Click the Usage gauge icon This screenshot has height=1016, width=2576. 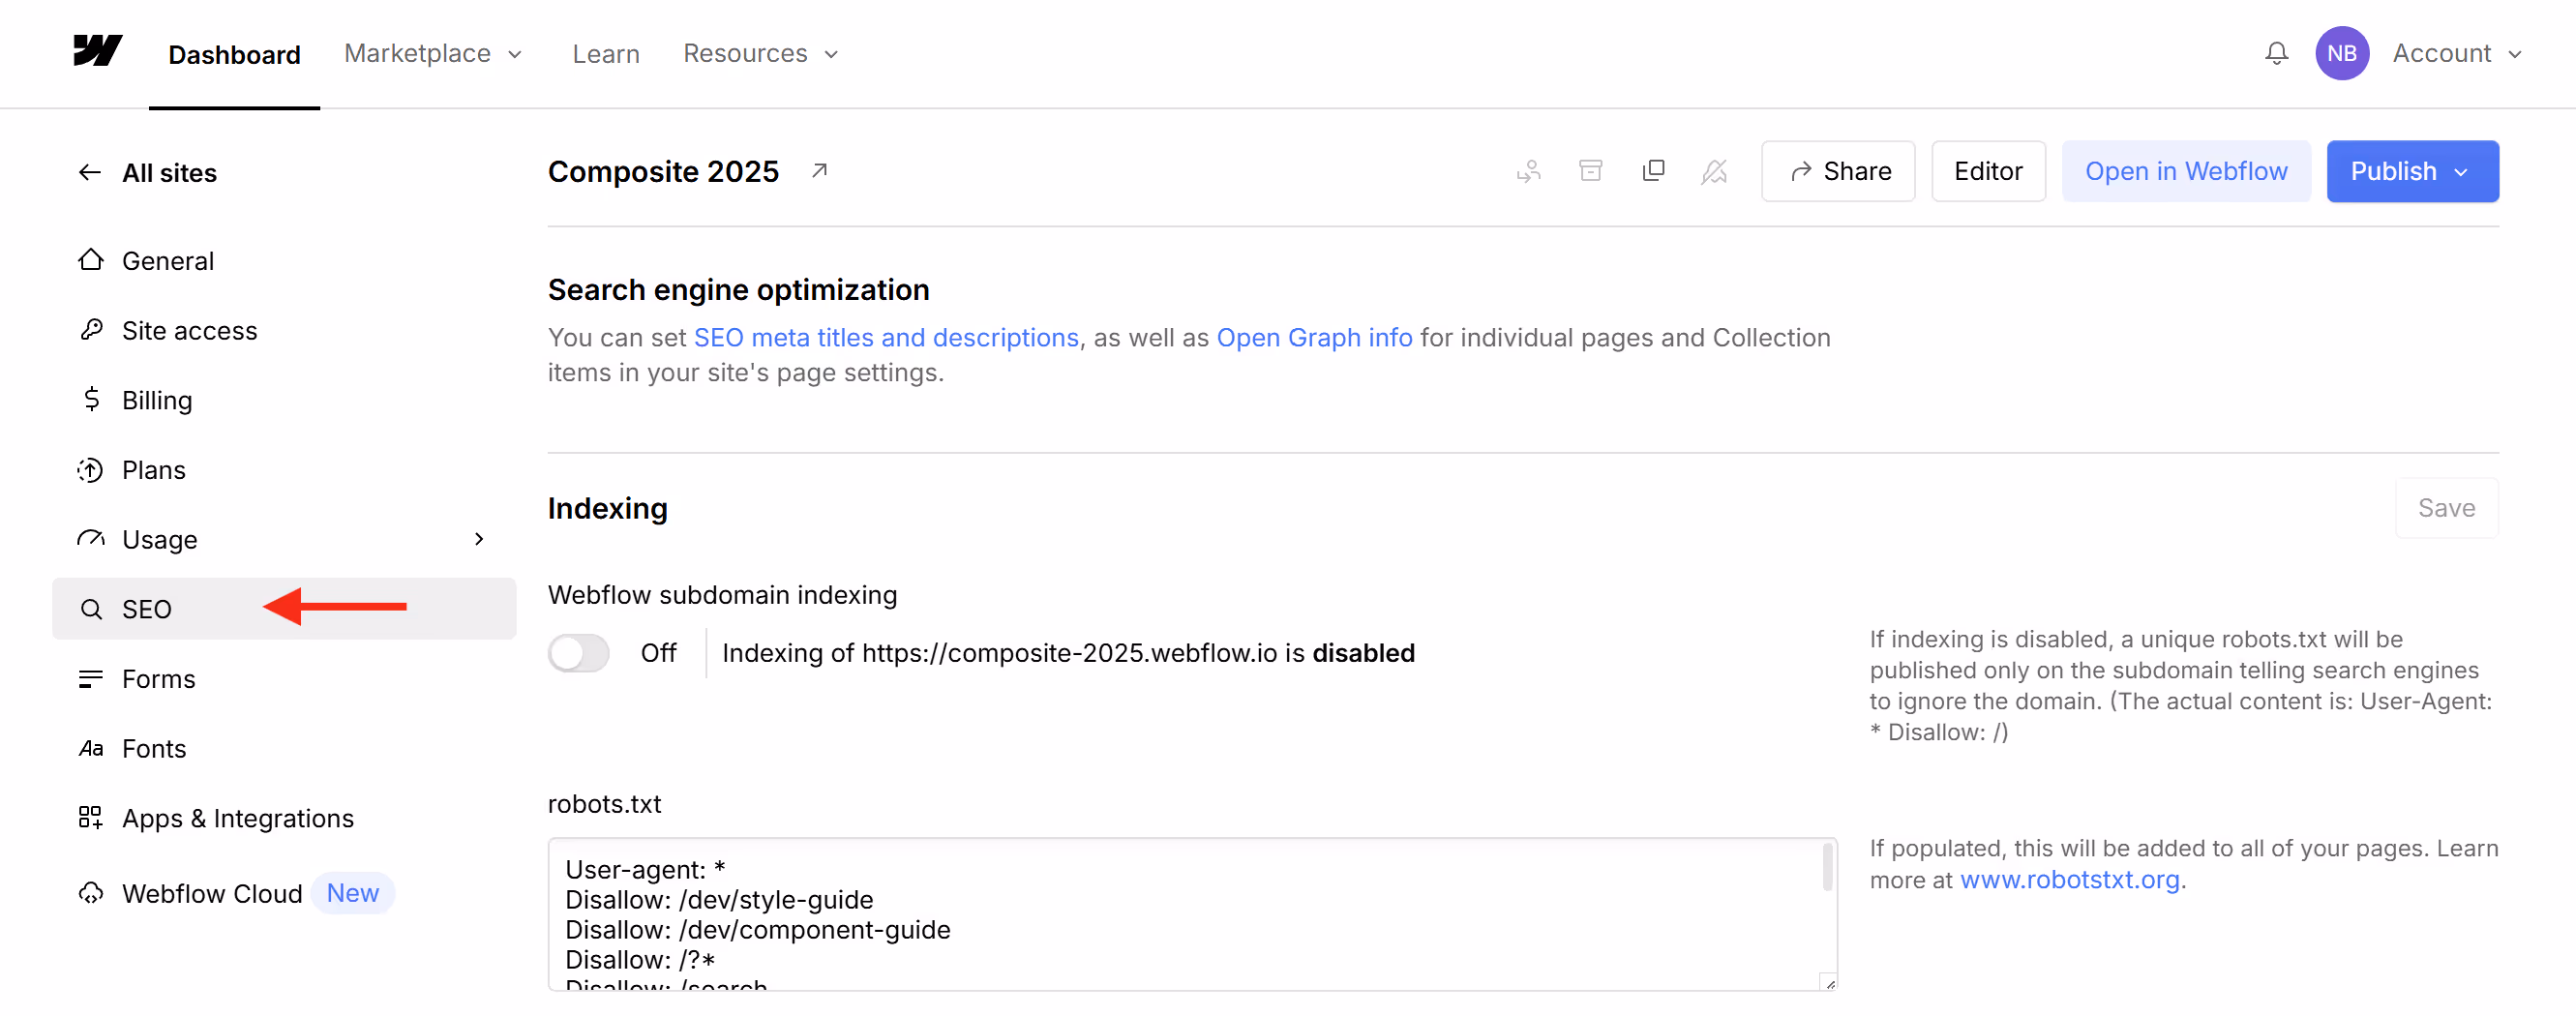(x=91, y=539)
